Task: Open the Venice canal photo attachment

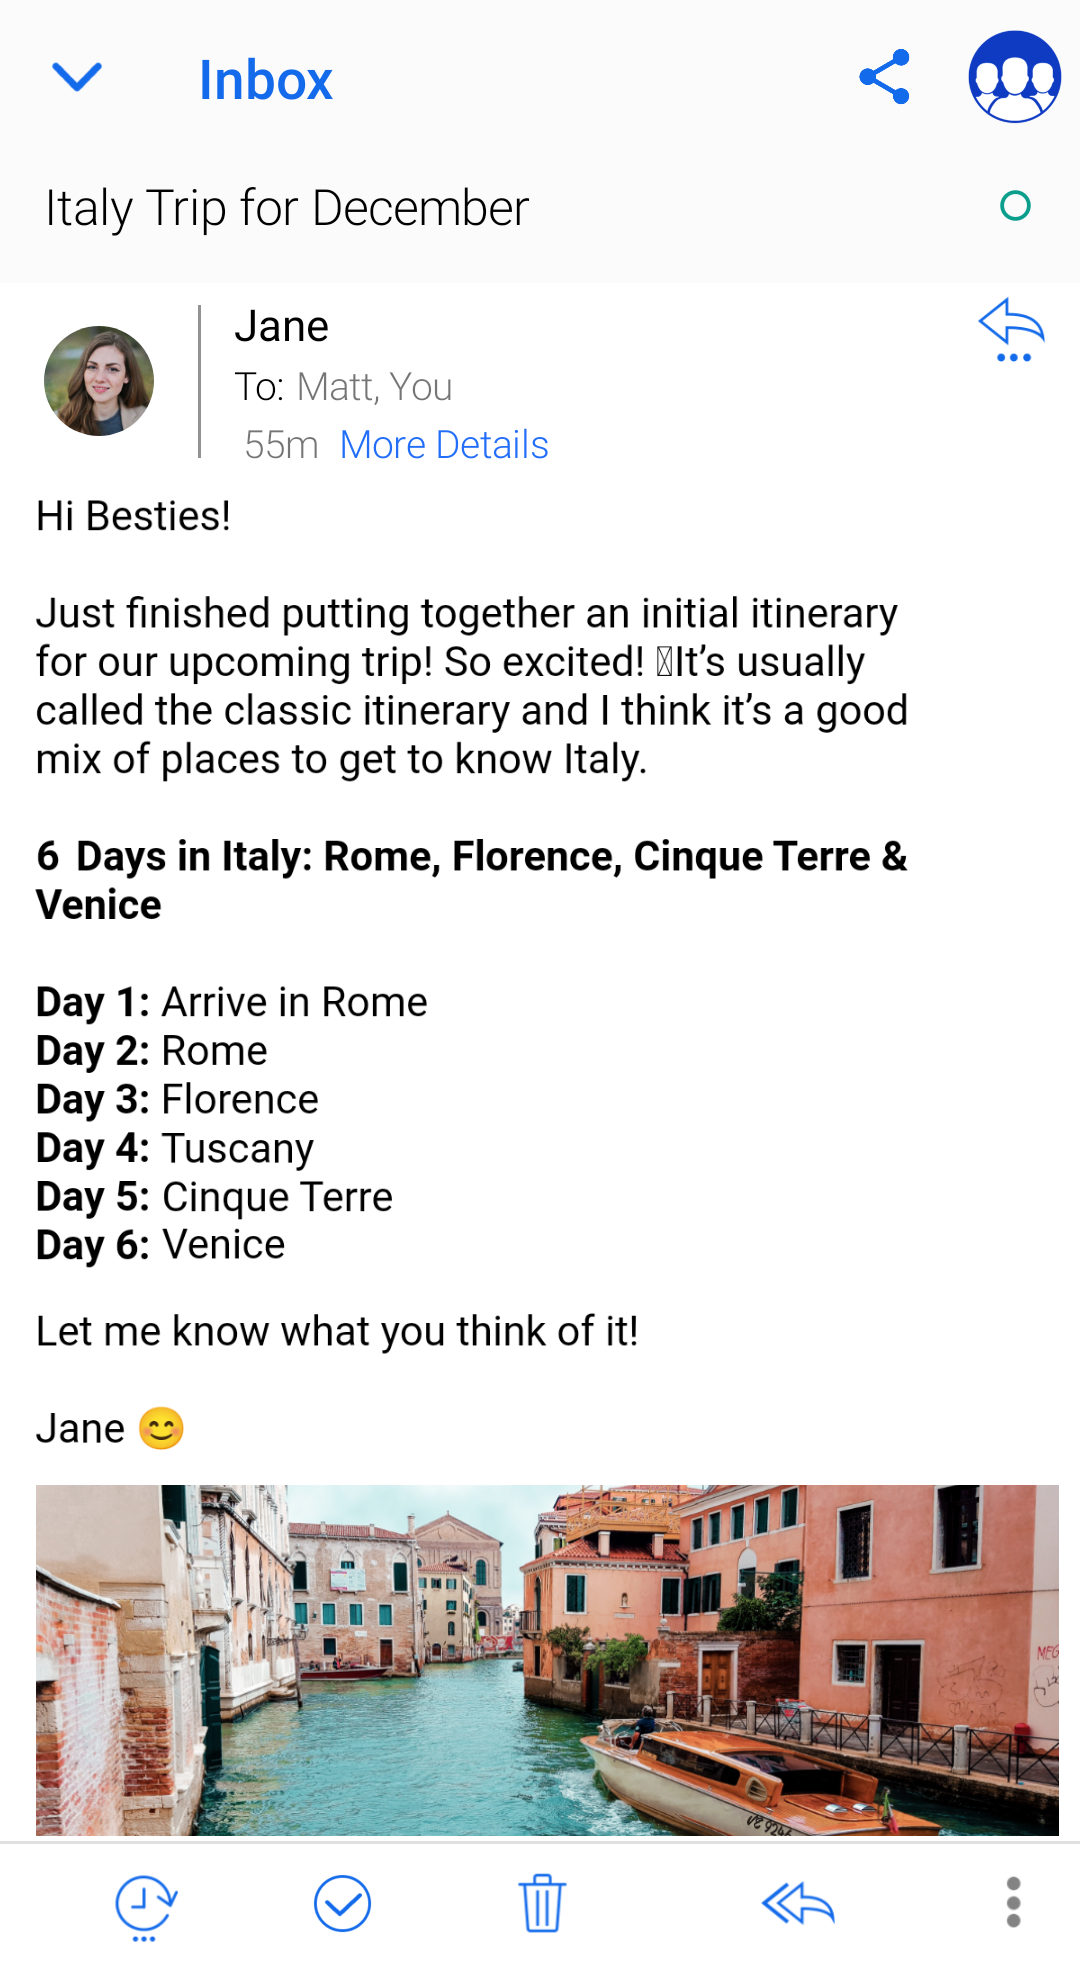Action: pos(547,1660)
